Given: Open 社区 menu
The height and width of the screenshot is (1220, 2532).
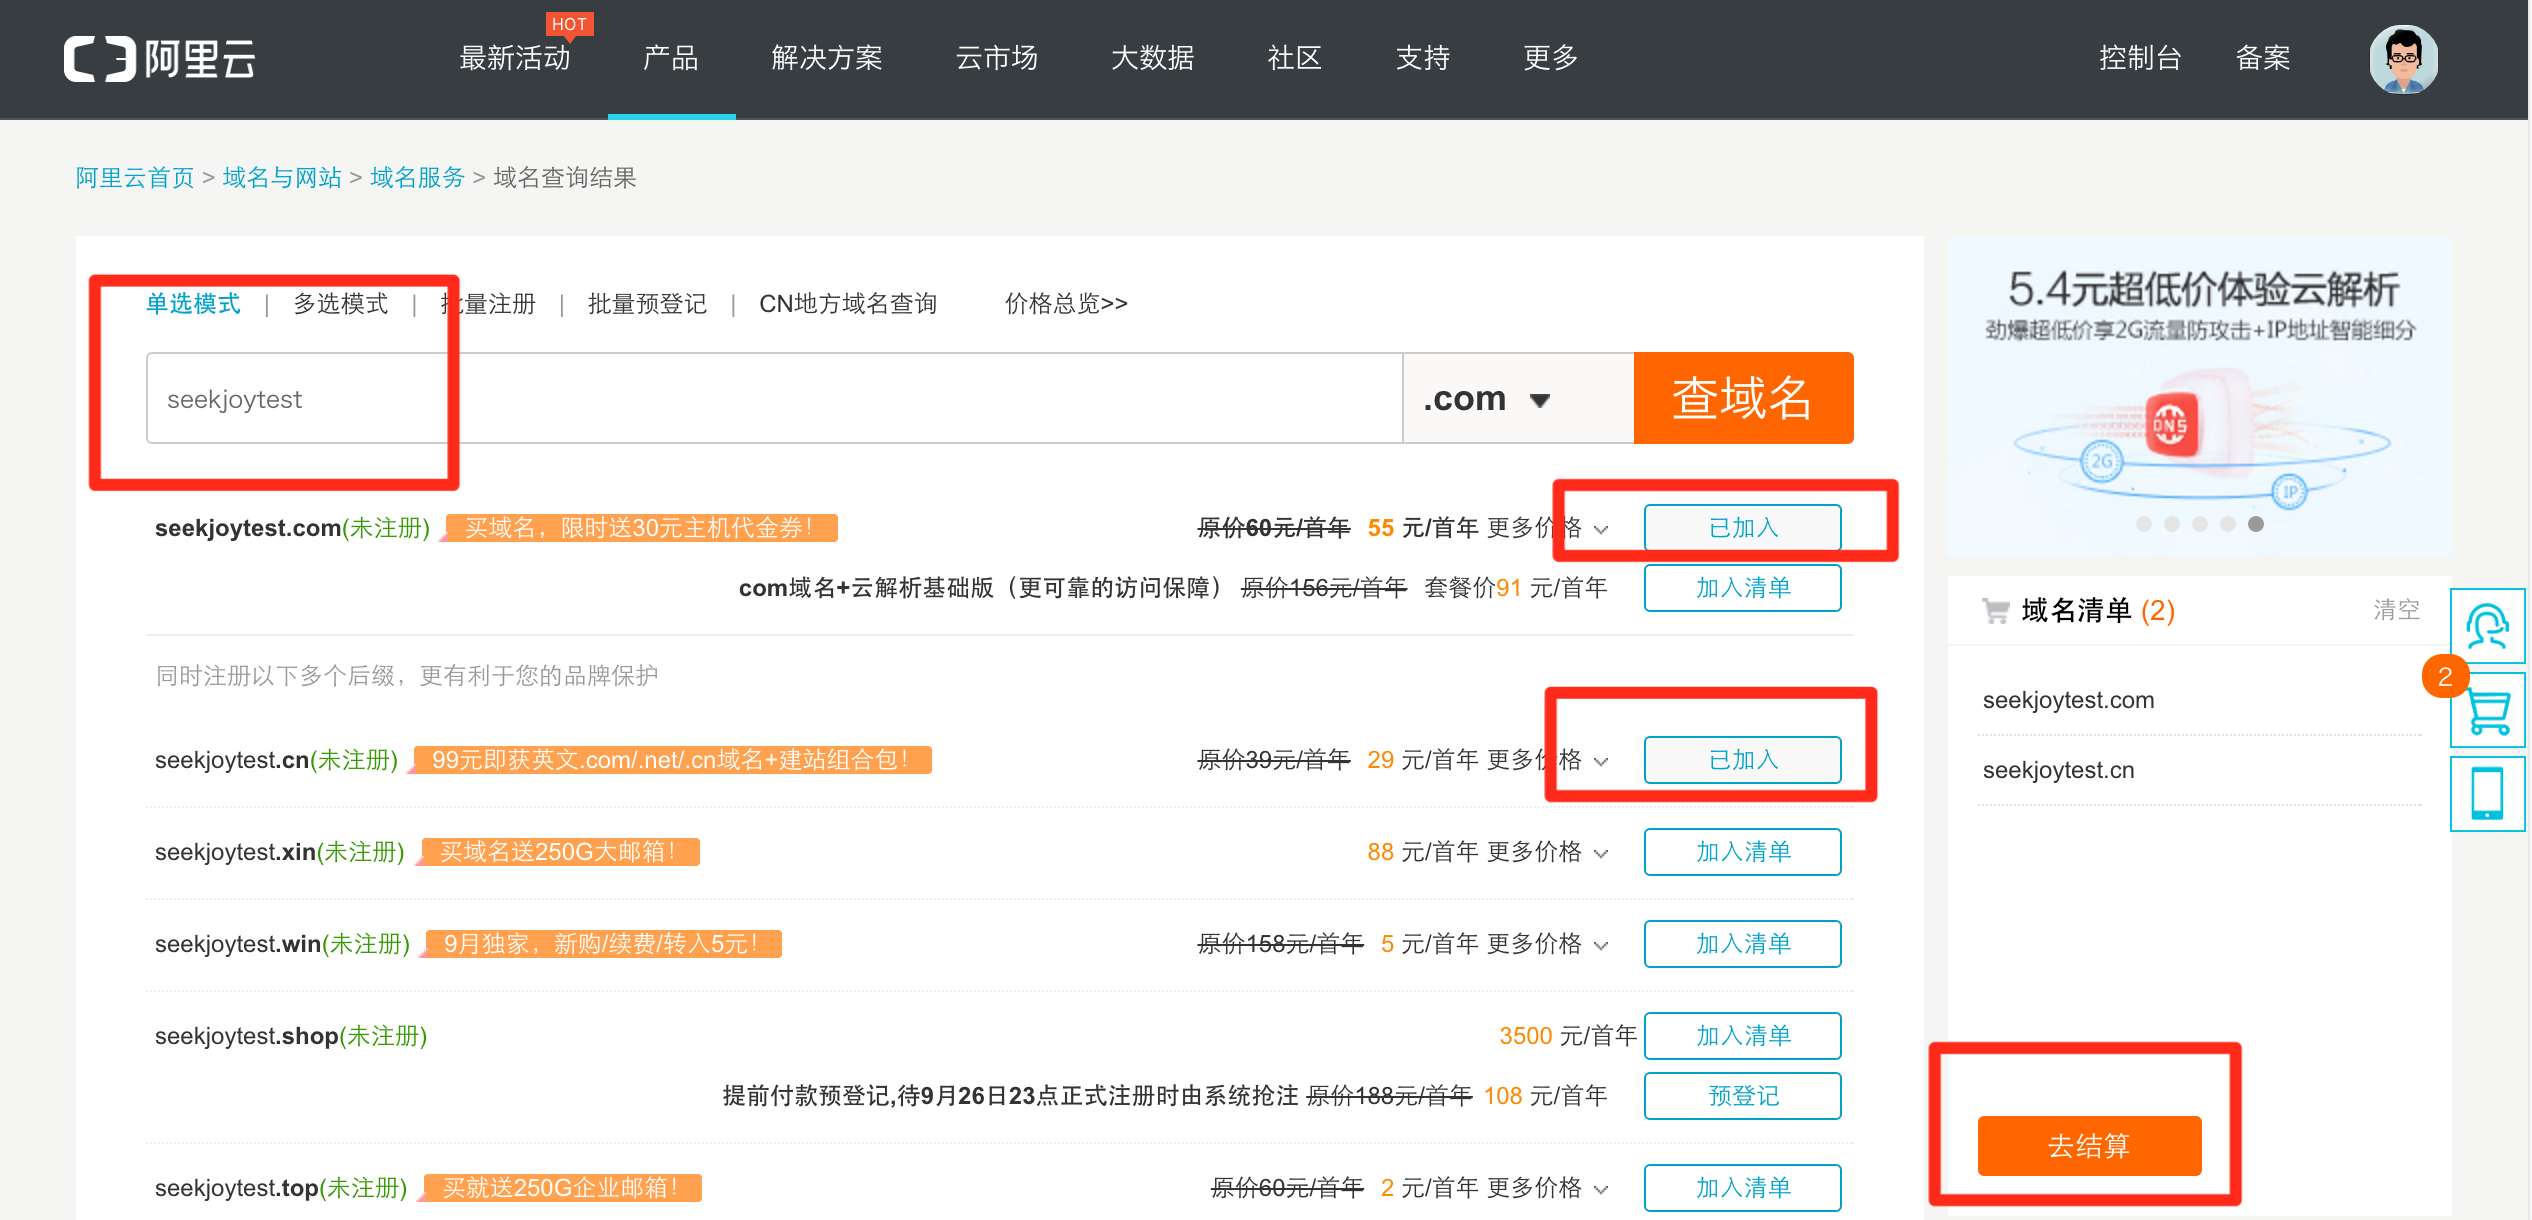Looking at the screenshot, I should (x=1295, y=58).
